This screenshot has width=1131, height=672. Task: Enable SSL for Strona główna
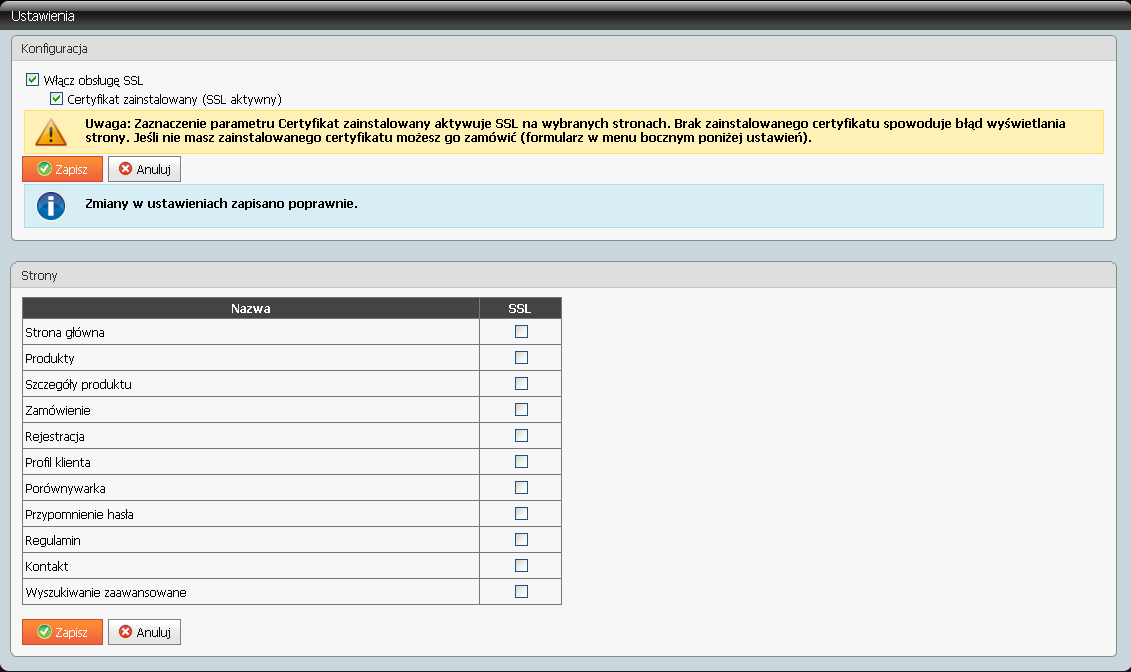[x=521, y=332]
